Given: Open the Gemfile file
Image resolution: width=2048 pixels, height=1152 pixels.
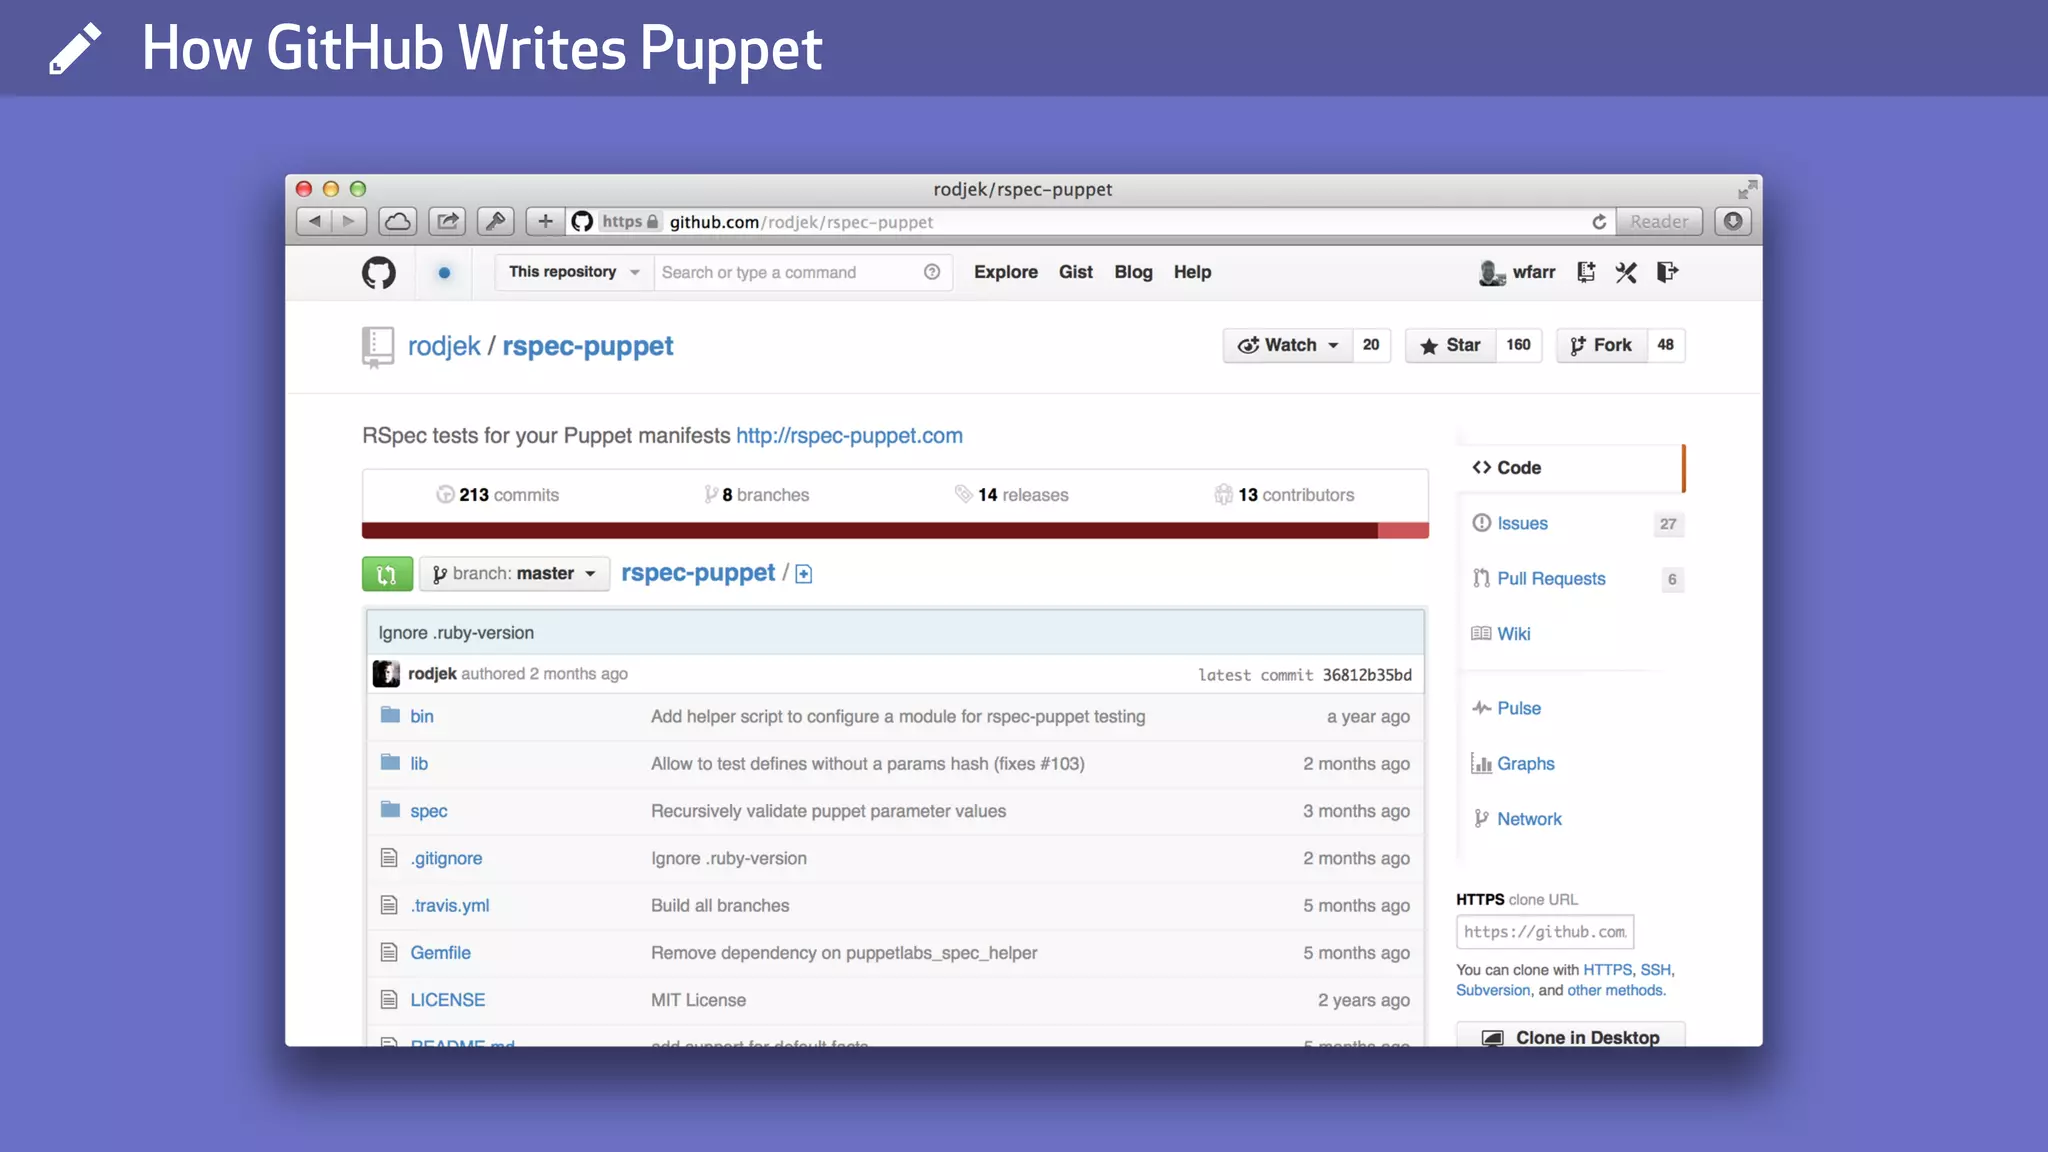Looking at the screenshot, I should click(440, 953).
